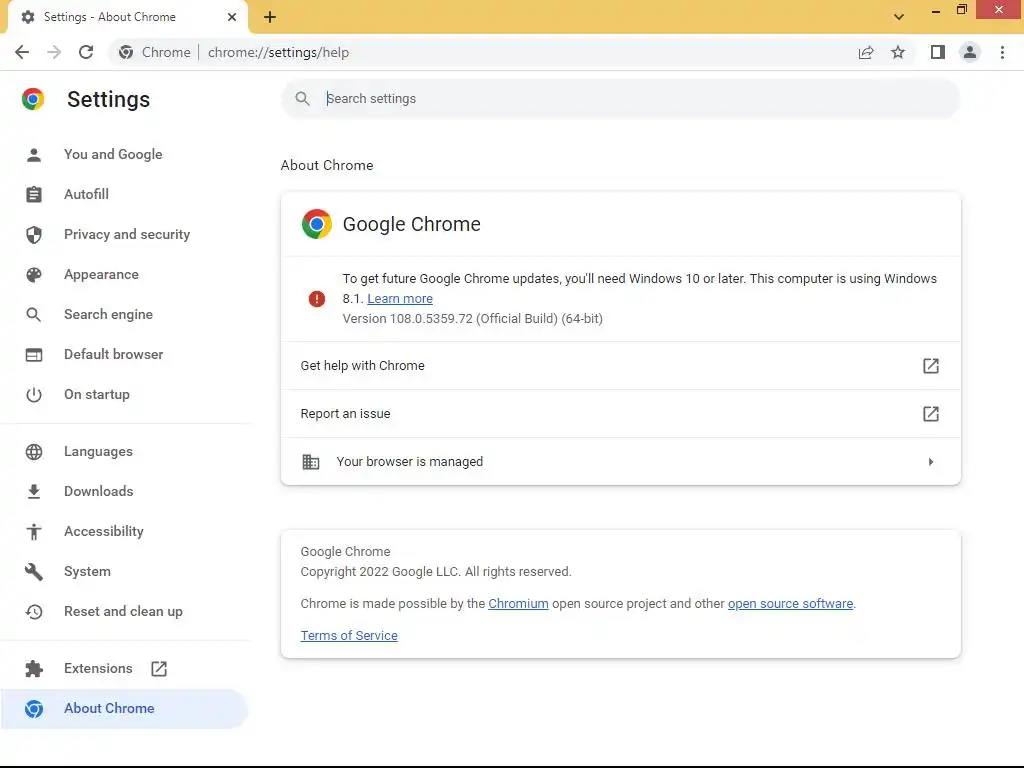Open Languages settings
This screenshot has width=1024, height=768.
point(98,451)
